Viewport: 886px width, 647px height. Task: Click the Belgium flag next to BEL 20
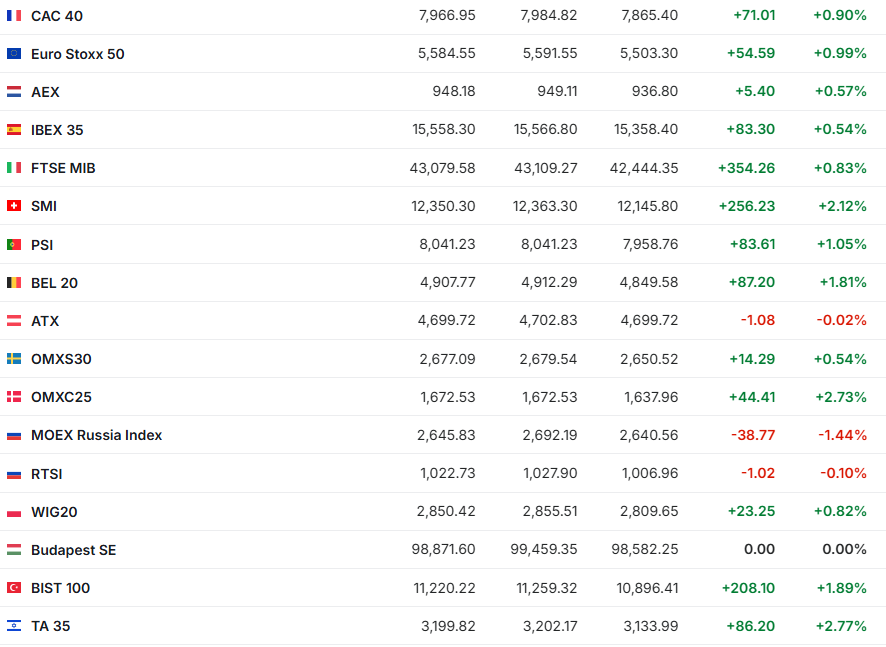tap(14, 283)
